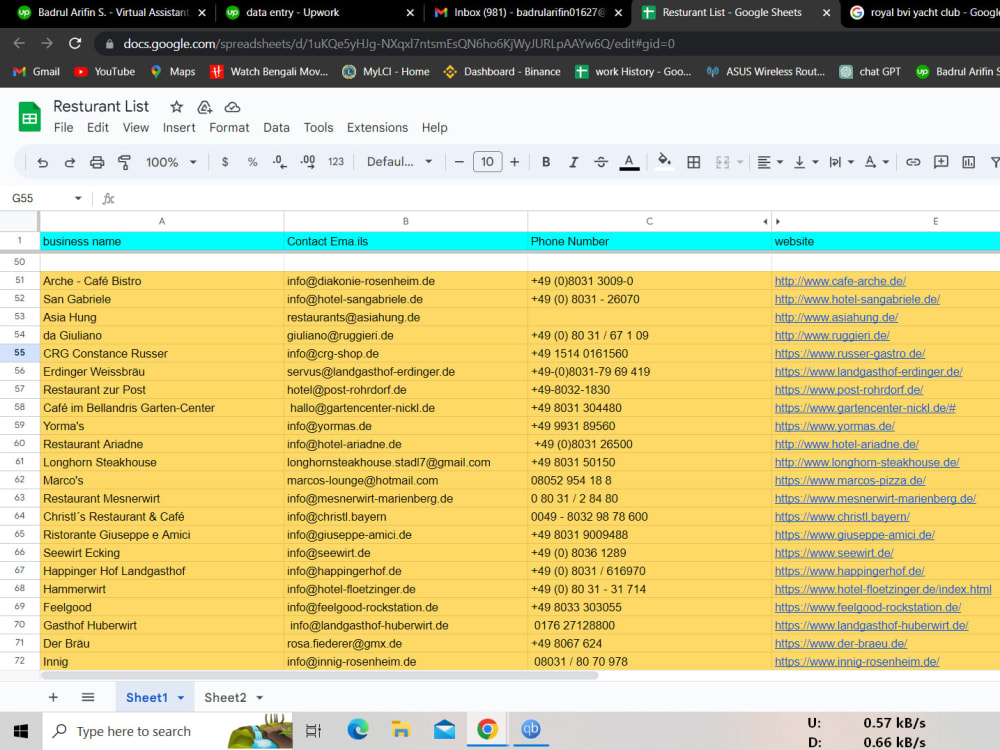
Task: Click the move to Drive folder icon
Action: (x=204, y=107)
